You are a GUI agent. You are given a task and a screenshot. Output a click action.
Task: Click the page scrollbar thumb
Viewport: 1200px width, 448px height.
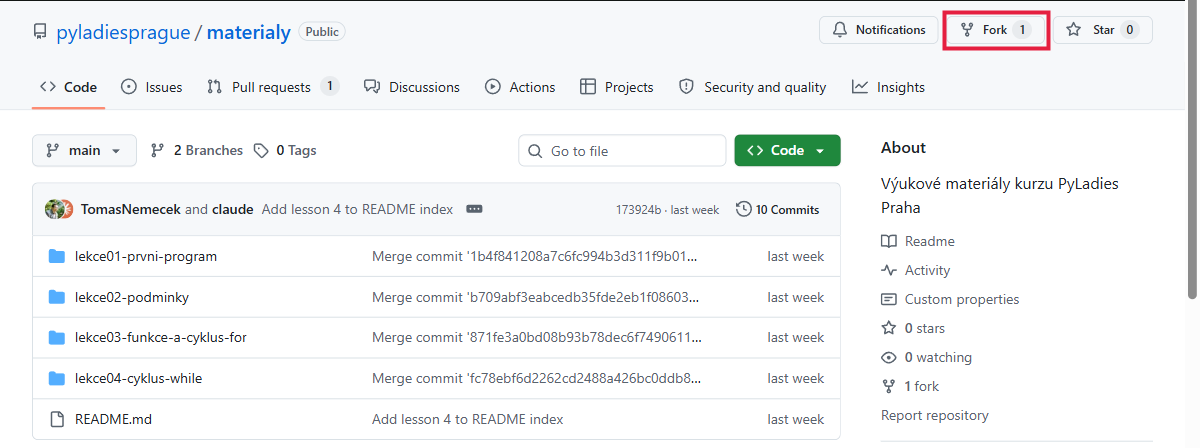click(1192, 150)
